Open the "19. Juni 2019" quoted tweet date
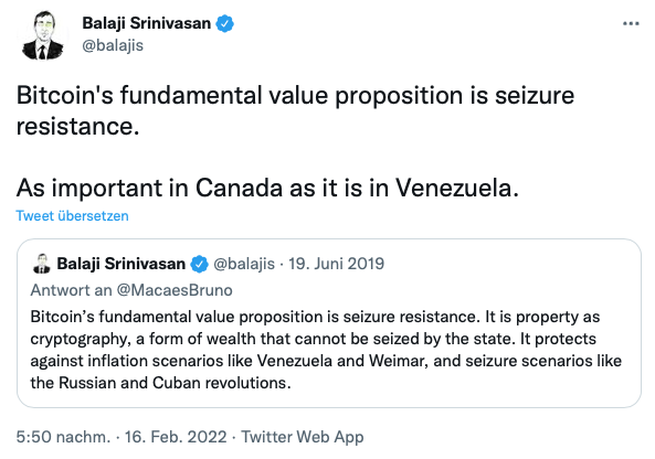This screenshot has height=459, width=655. click(x=336, y=265)
